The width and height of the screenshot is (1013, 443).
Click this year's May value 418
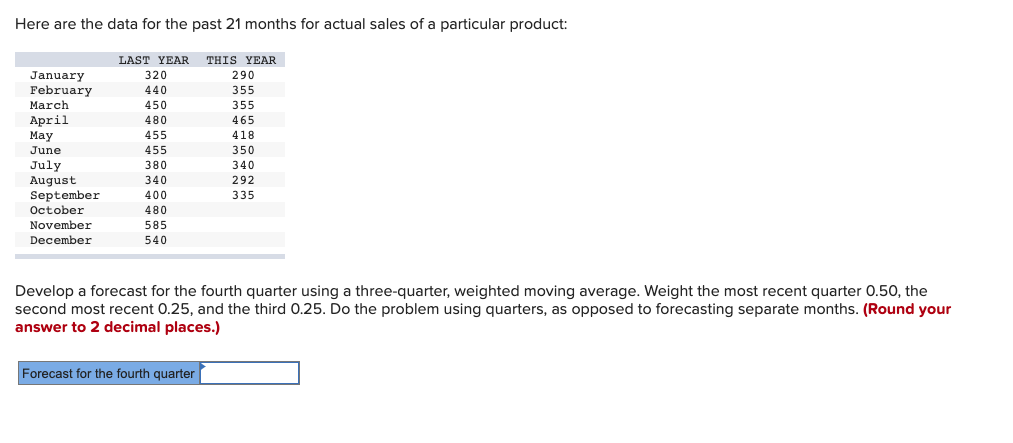243,135
